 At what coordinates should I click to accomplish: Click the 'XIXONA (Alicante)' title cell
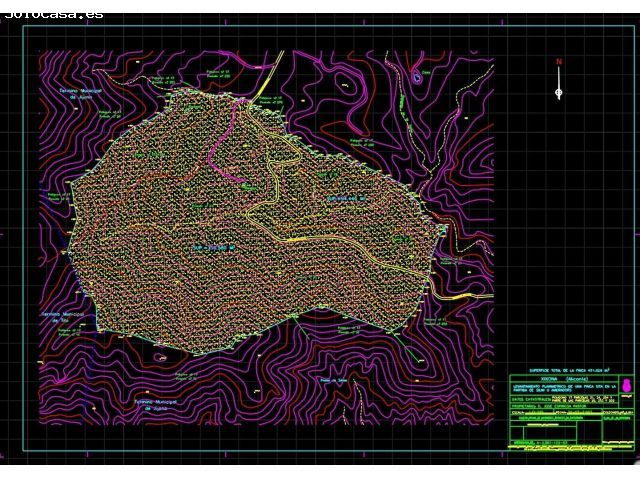point(564,379)
